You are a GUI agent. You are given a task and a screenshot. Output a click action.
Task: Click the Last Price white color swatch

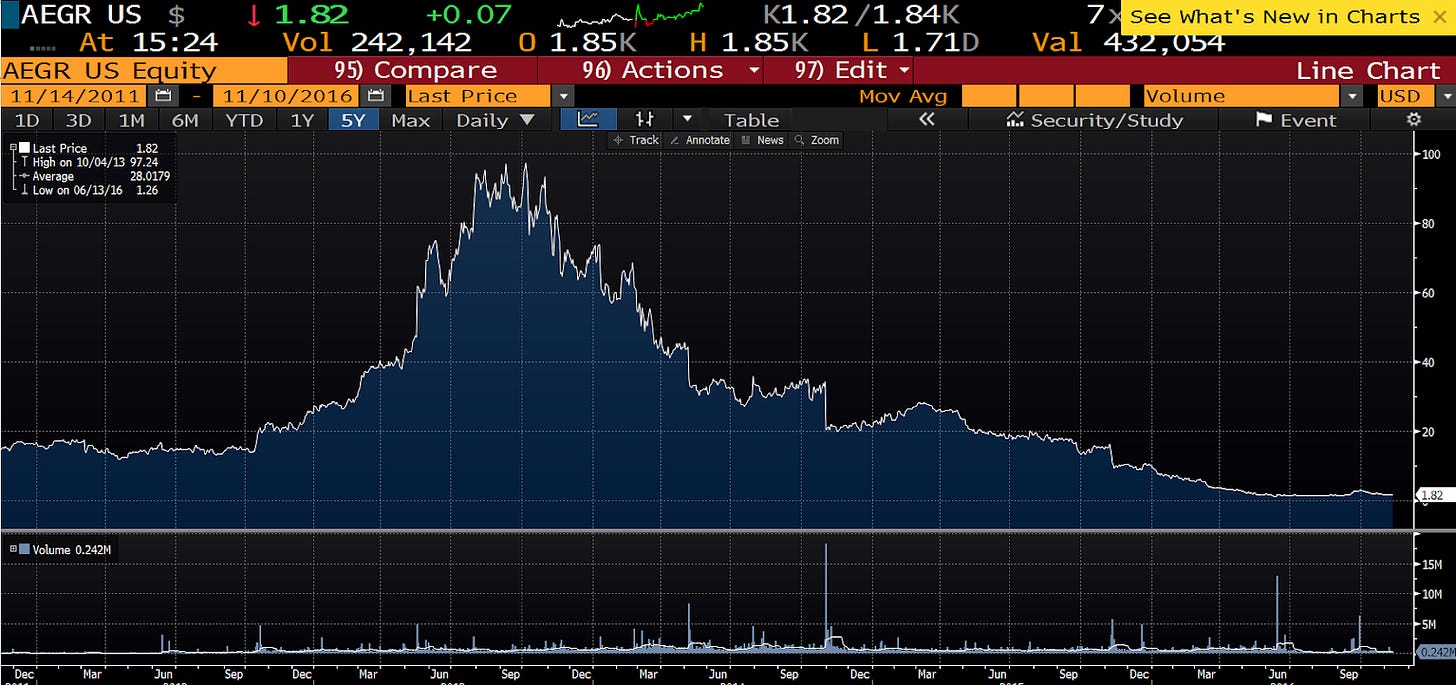(24, 148)
